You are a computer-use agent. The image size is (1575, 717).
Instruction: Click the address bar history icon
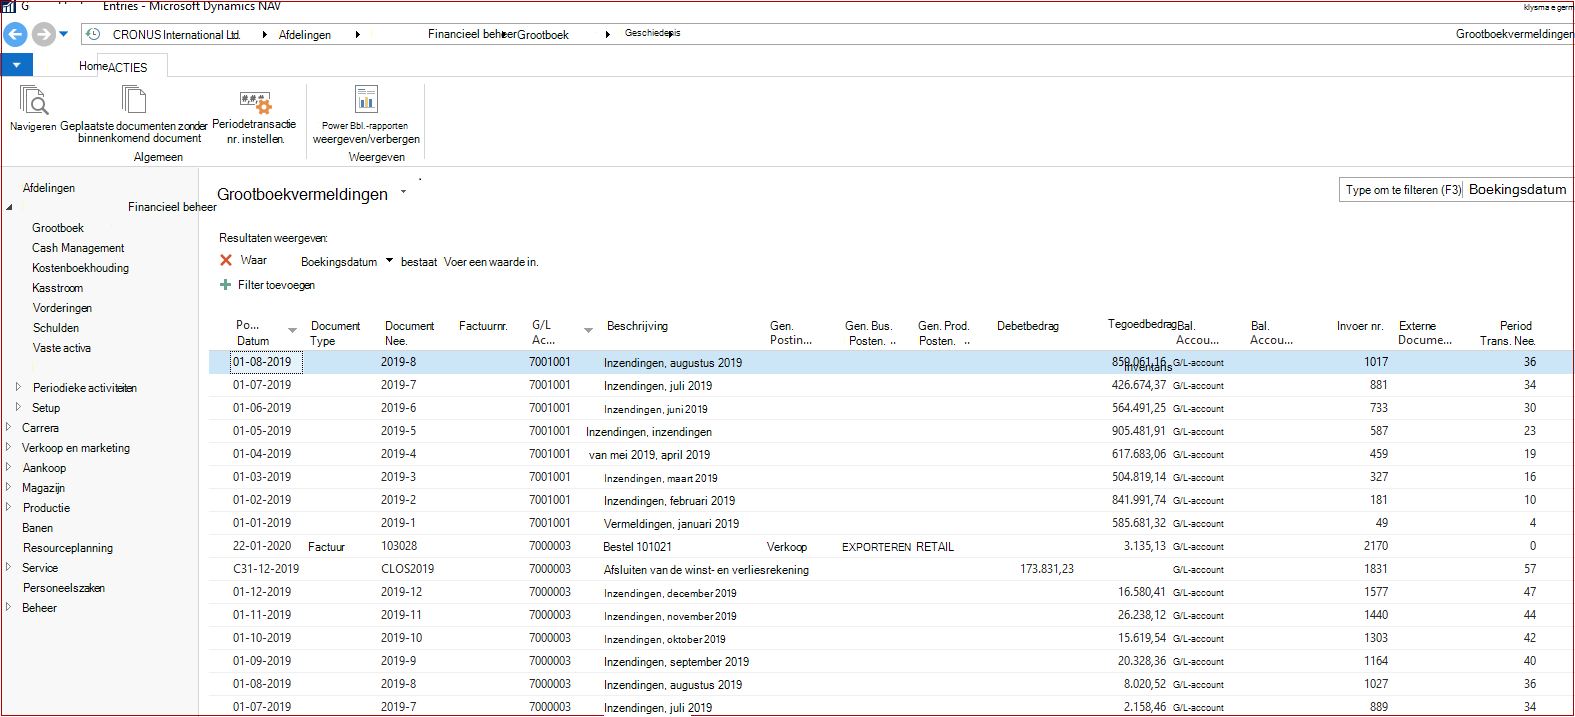coord(93,34)
